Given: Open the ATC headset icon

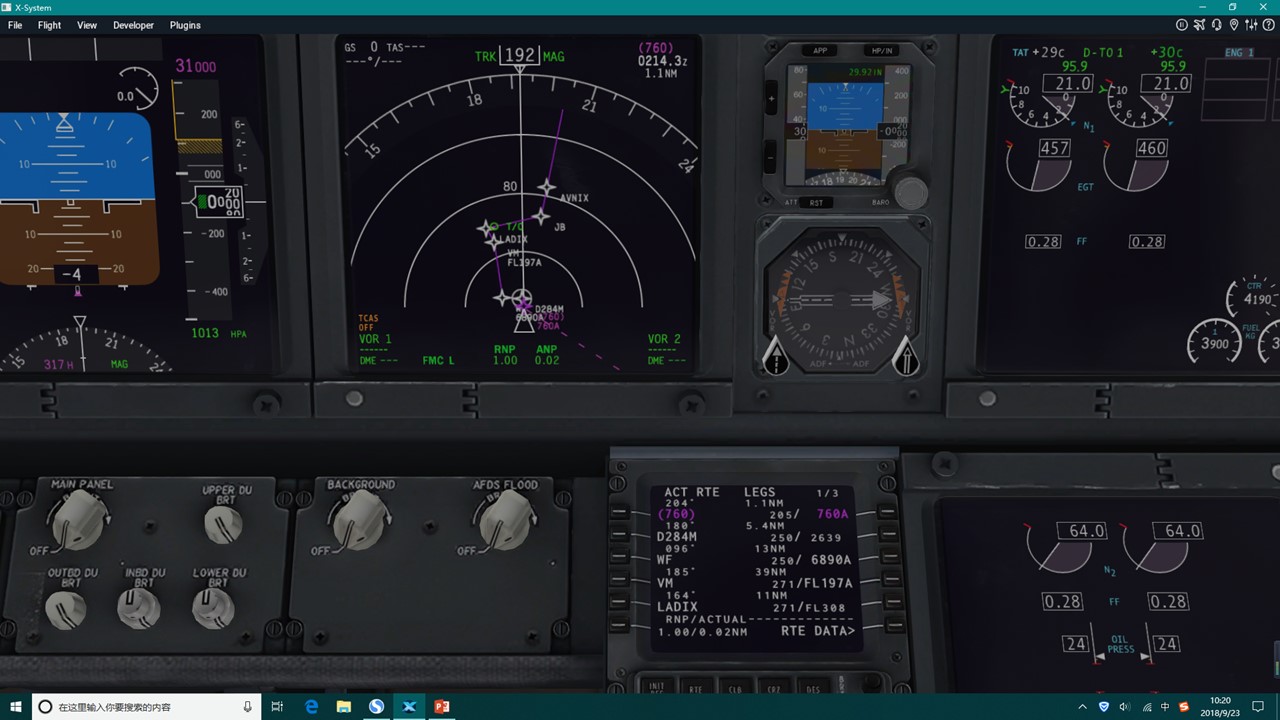Looking at the screenshot, I should (1216, 25).
